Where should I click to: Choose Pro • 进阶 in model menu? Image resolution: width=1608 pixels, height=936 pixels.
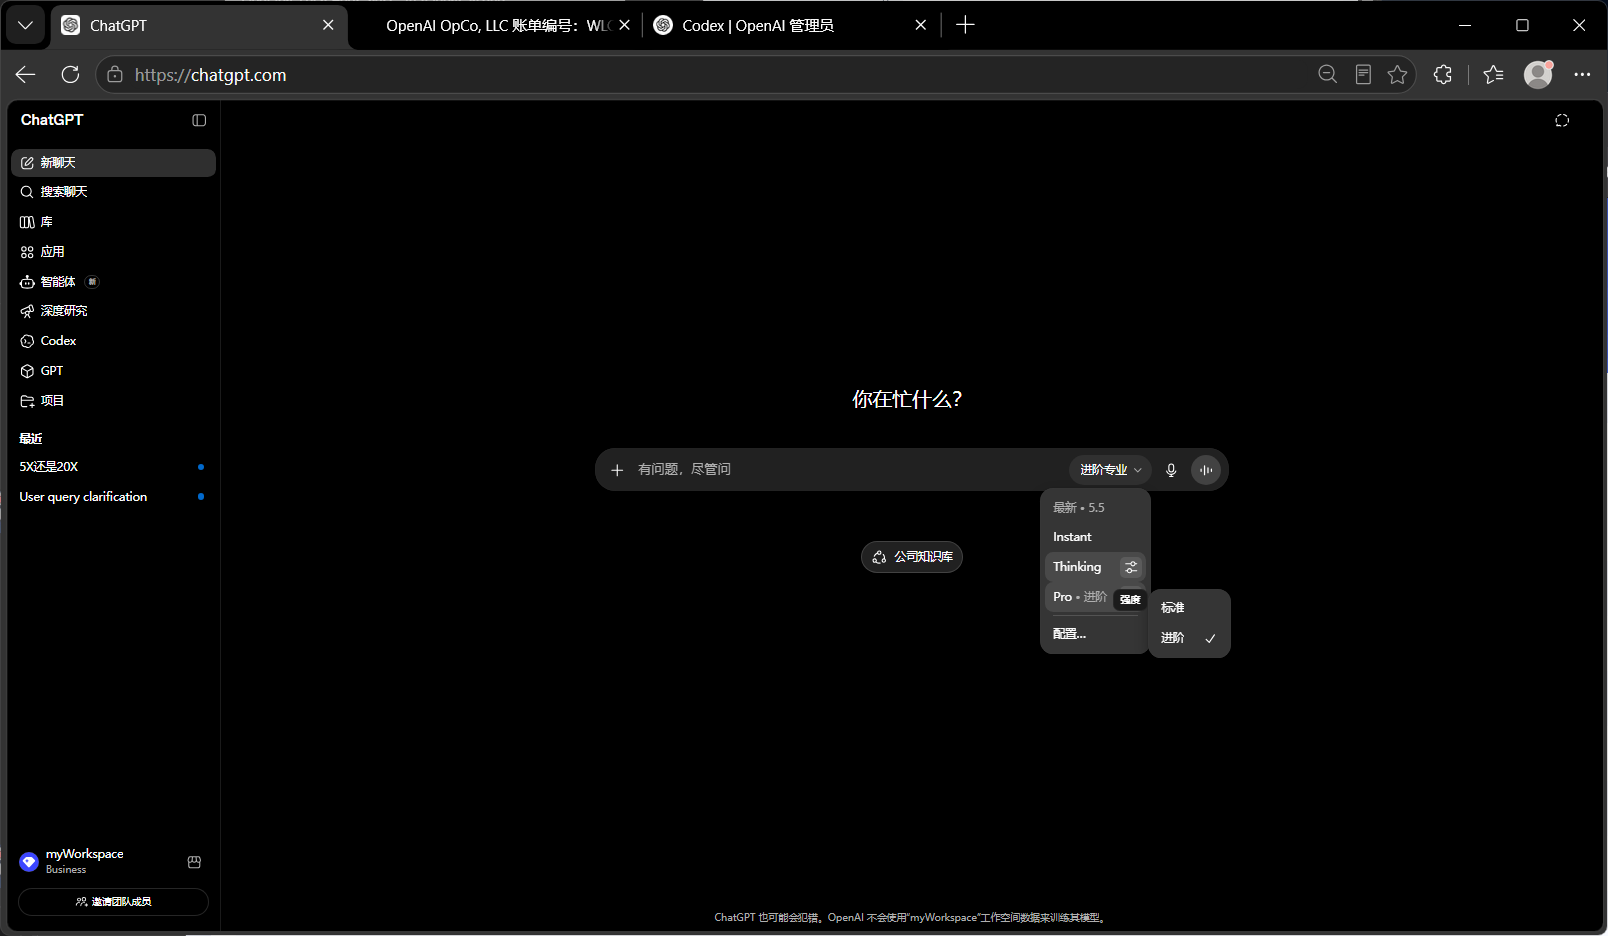click(1080, 597)
